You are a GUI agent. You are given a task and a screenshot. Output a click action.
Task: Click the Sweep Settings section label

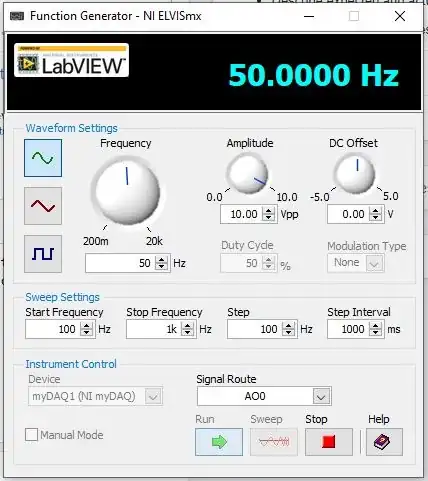coord(62,297)
